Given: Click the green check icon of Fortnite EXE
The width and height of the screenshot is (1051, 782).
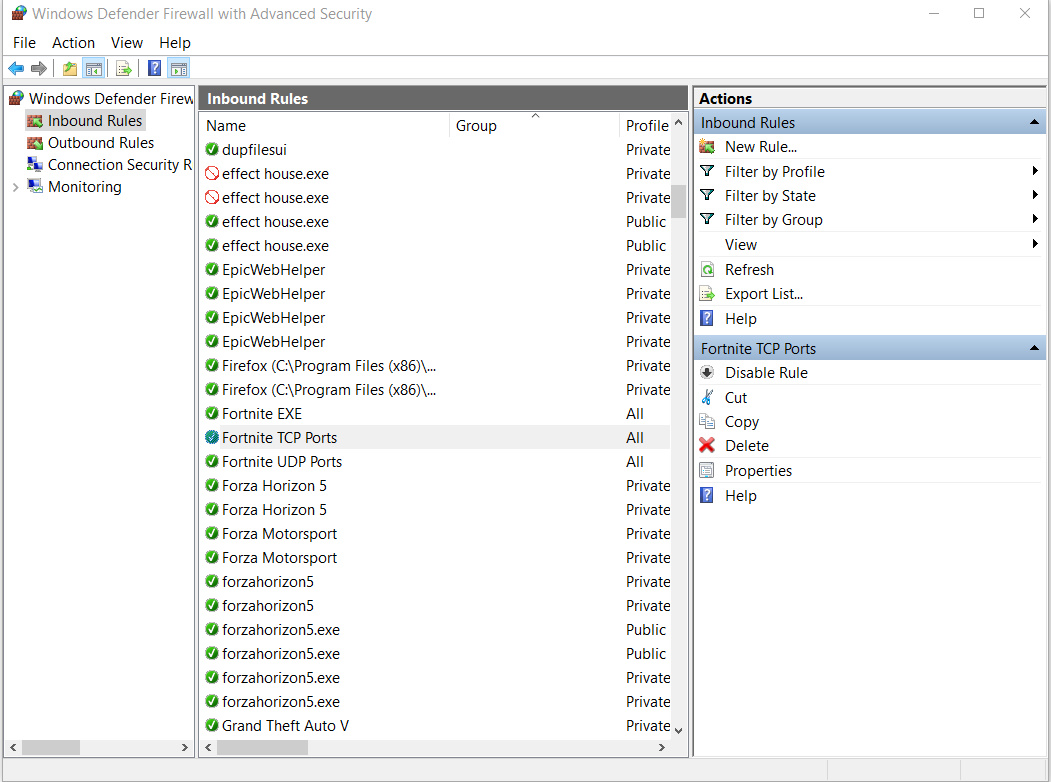Looking at the screenshot, I should pyautogui.click(x=212, y=413).
